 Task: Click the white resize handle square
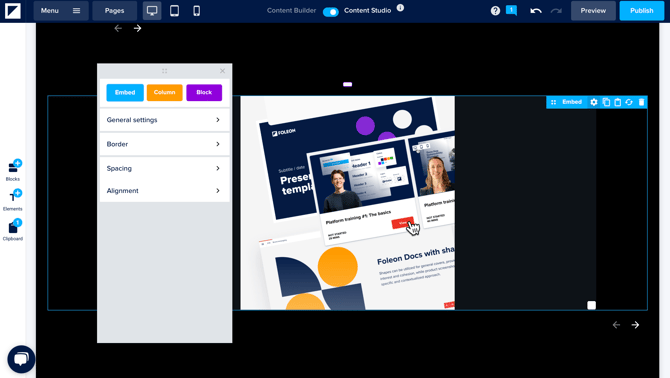[x=591, y=305]
